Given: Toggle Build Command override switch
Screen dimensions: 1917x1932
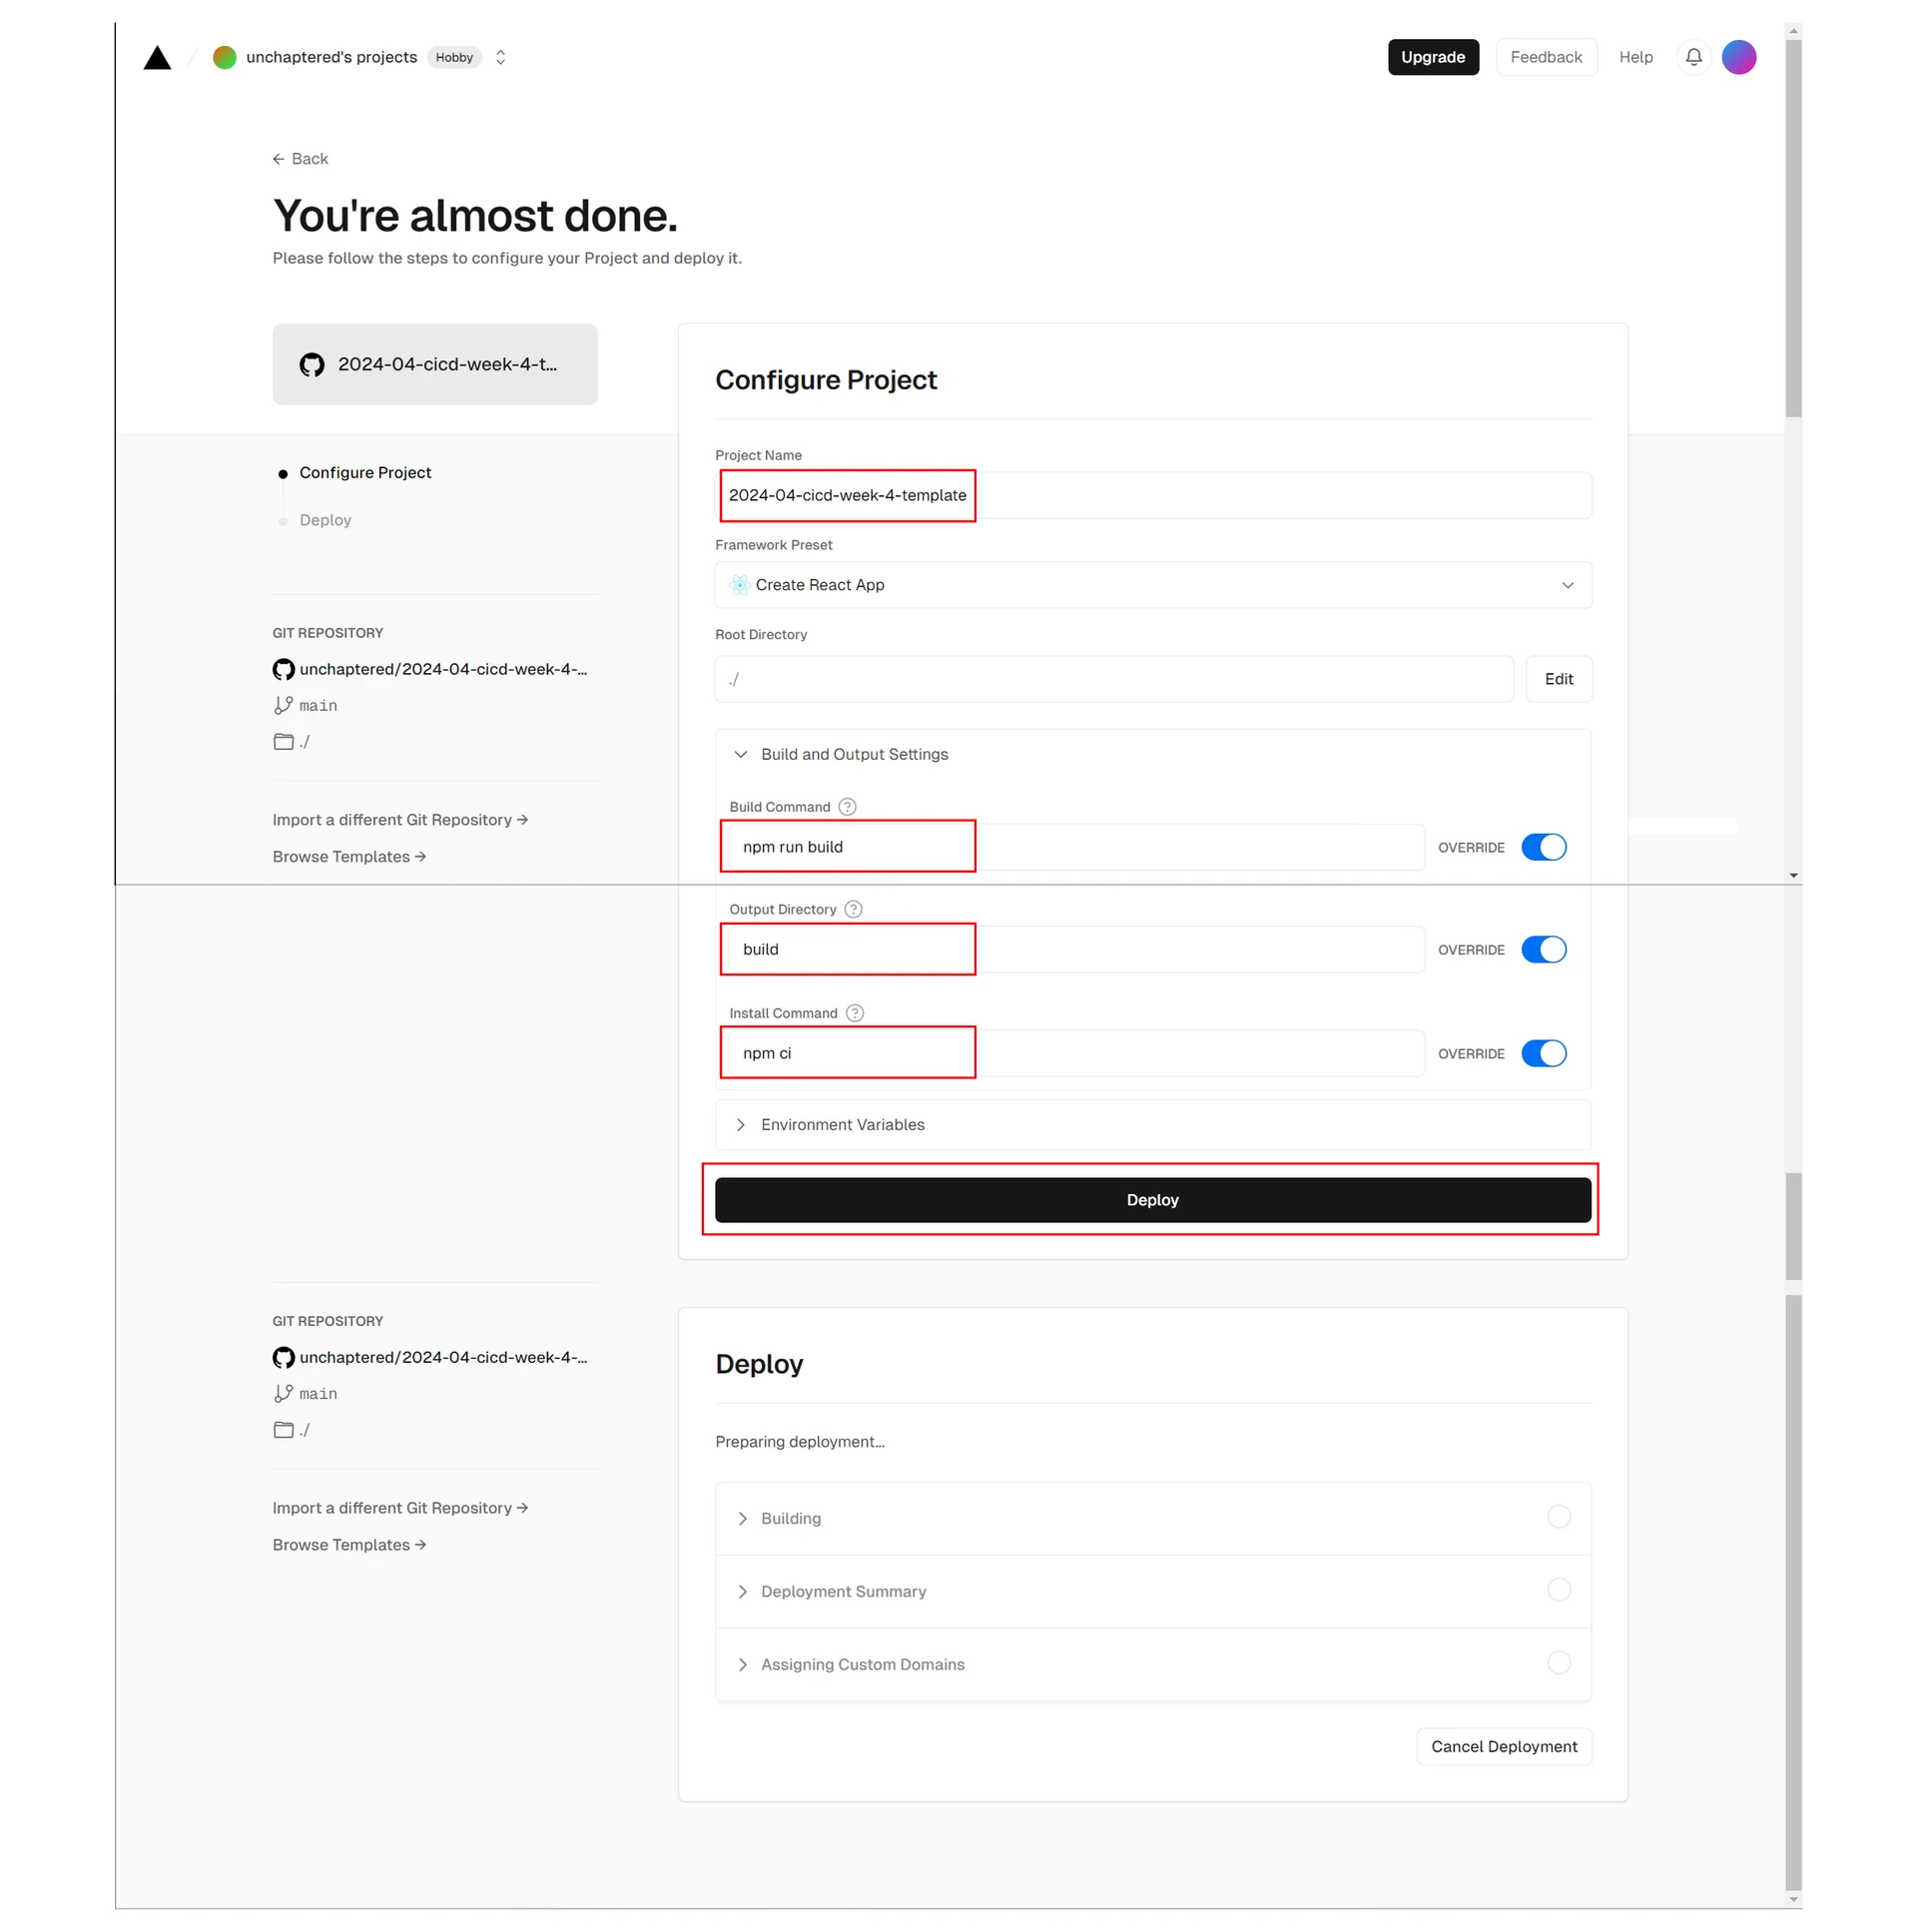Looking at the screenshot, I should [1543, 847].
